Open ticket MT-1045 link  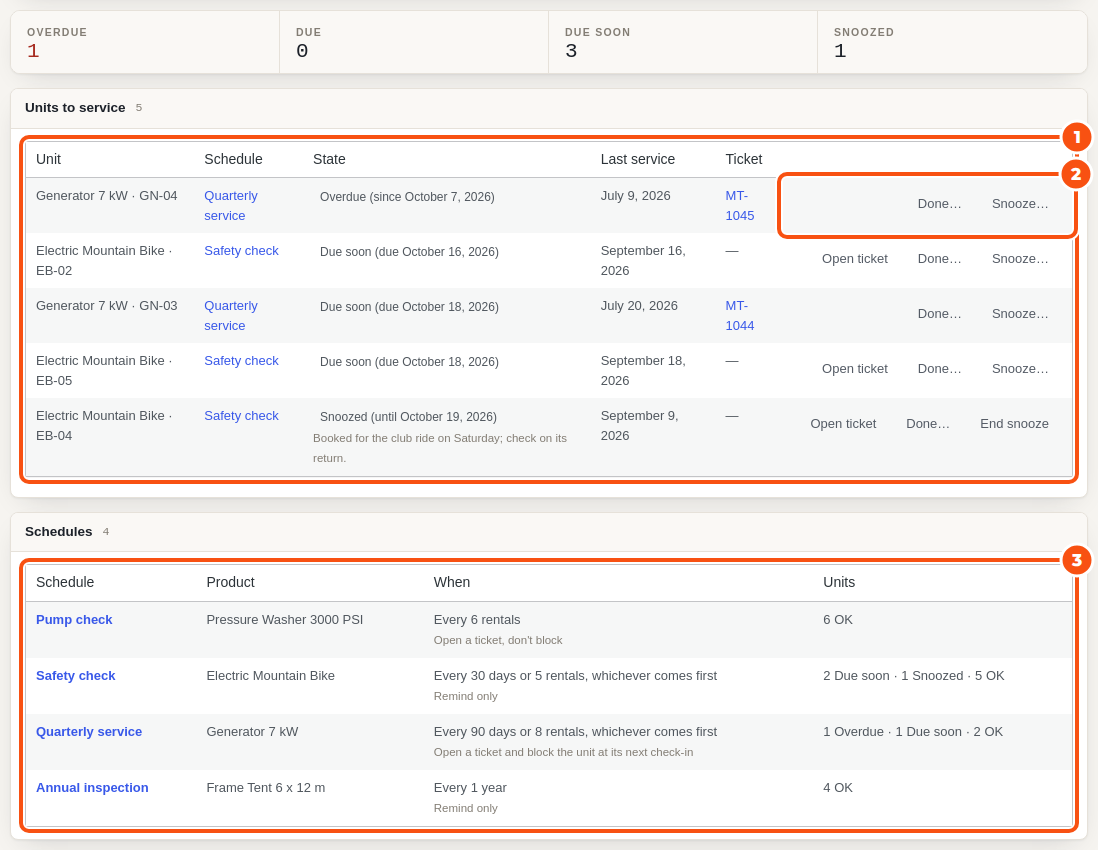[x=739, y=206]
